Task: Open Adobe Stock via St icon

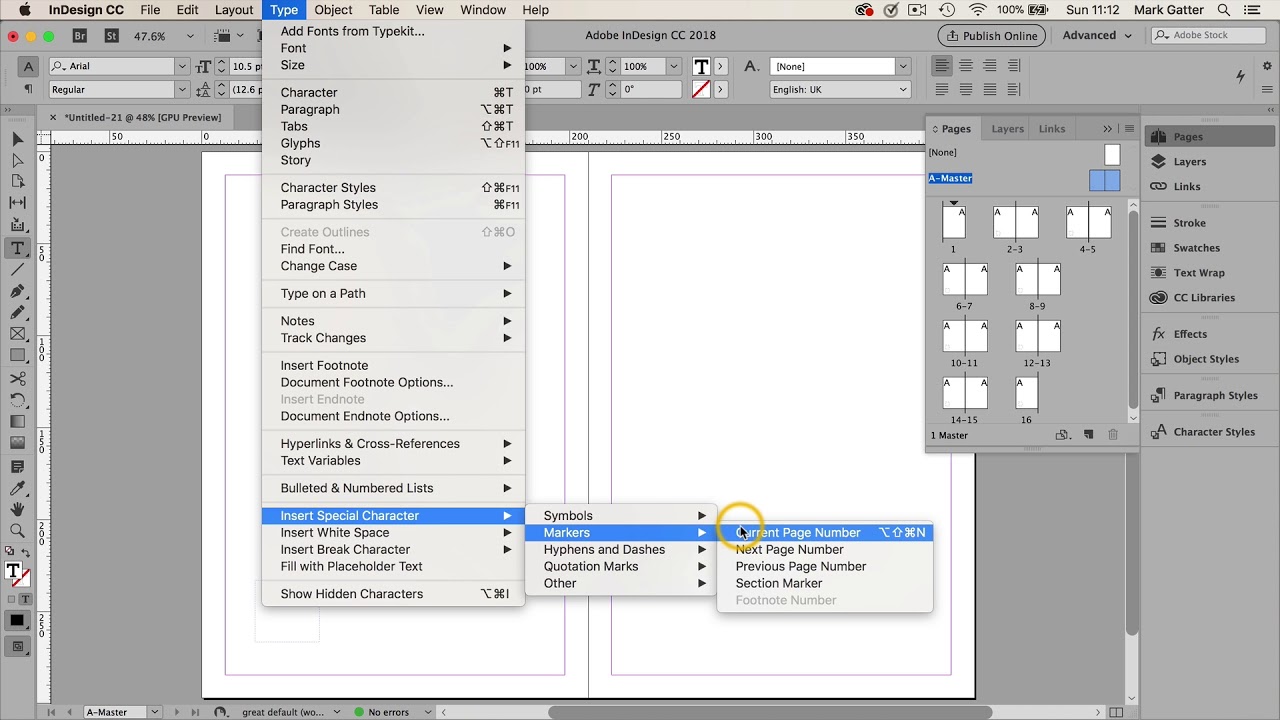Action: pos(112,36)
